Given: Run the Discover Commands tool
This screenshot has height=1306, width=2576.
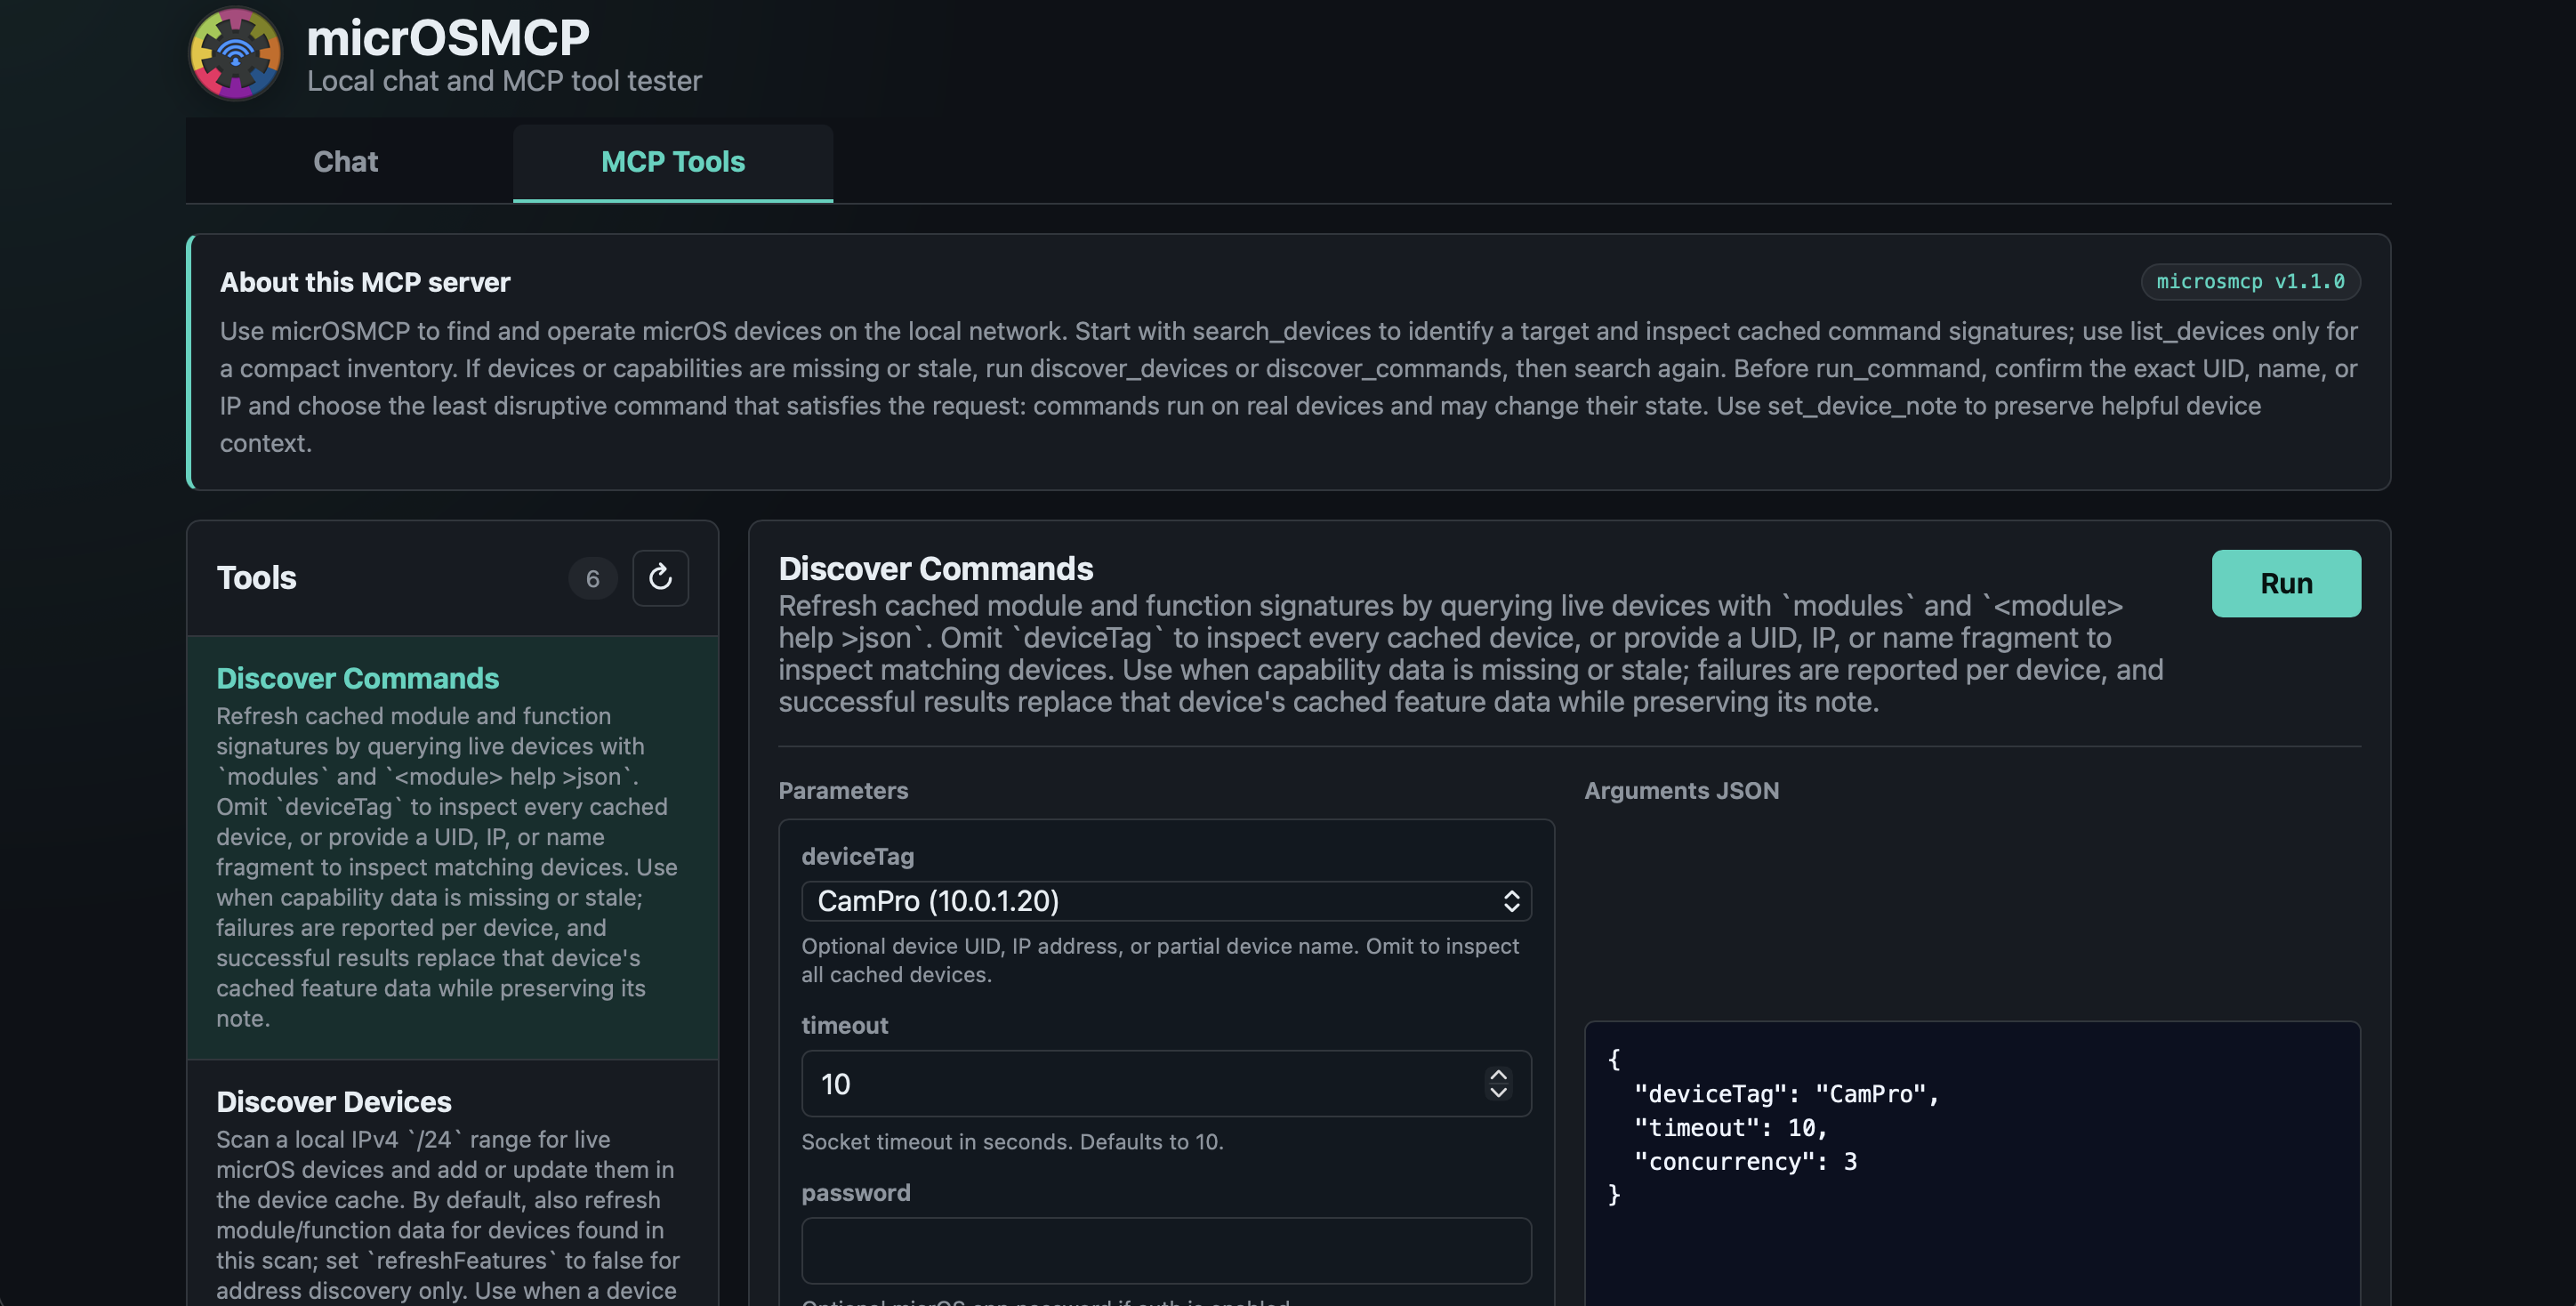Looking at the screenshot, I should [x=2285, y=583].
